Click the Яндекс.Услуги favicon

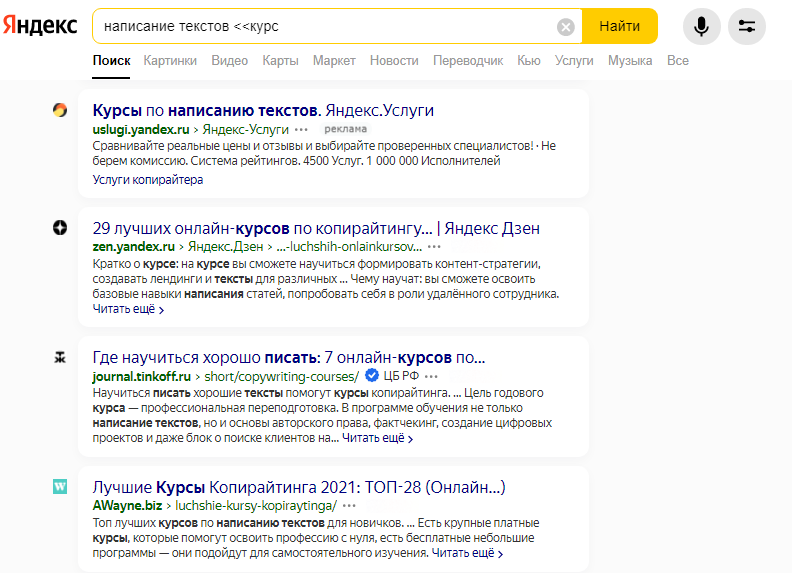click(60, 110)
